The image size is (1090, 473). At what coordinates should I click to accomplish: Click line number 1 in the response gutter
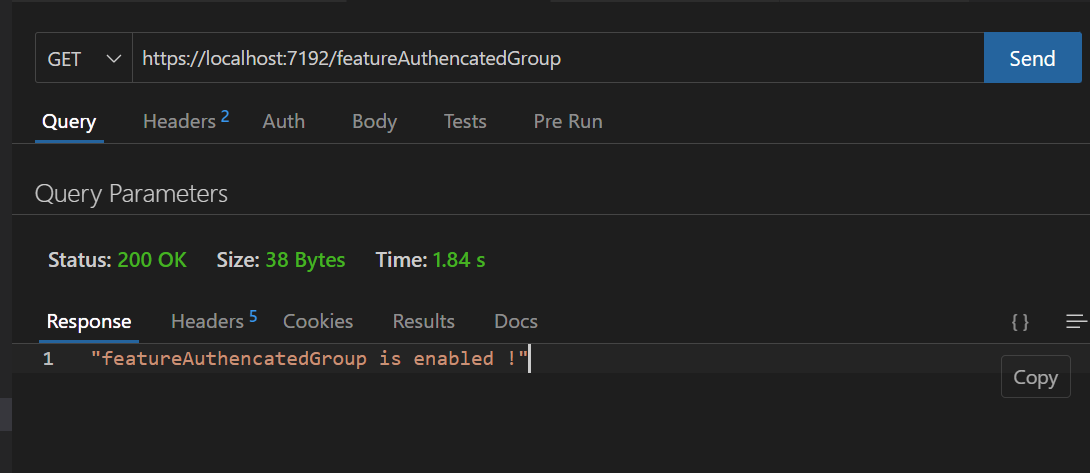point(47,359)
